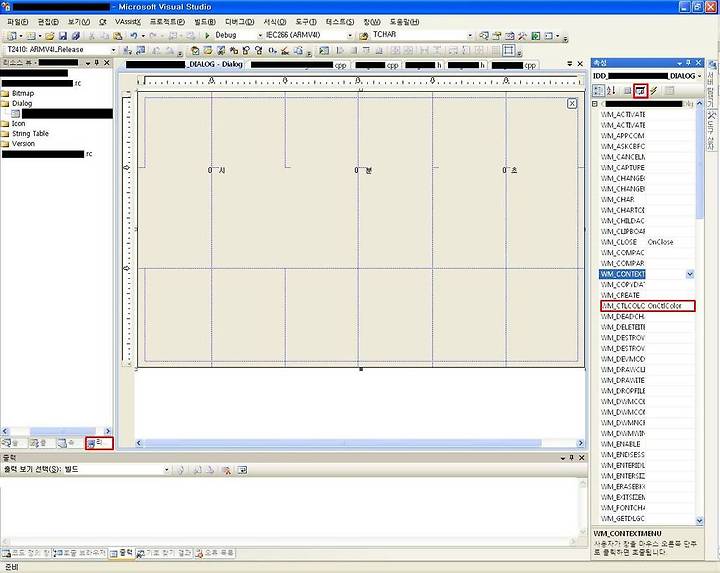720x573 pixels.
Task: Click the Save toolbar icon
Action: click(63, 35)
